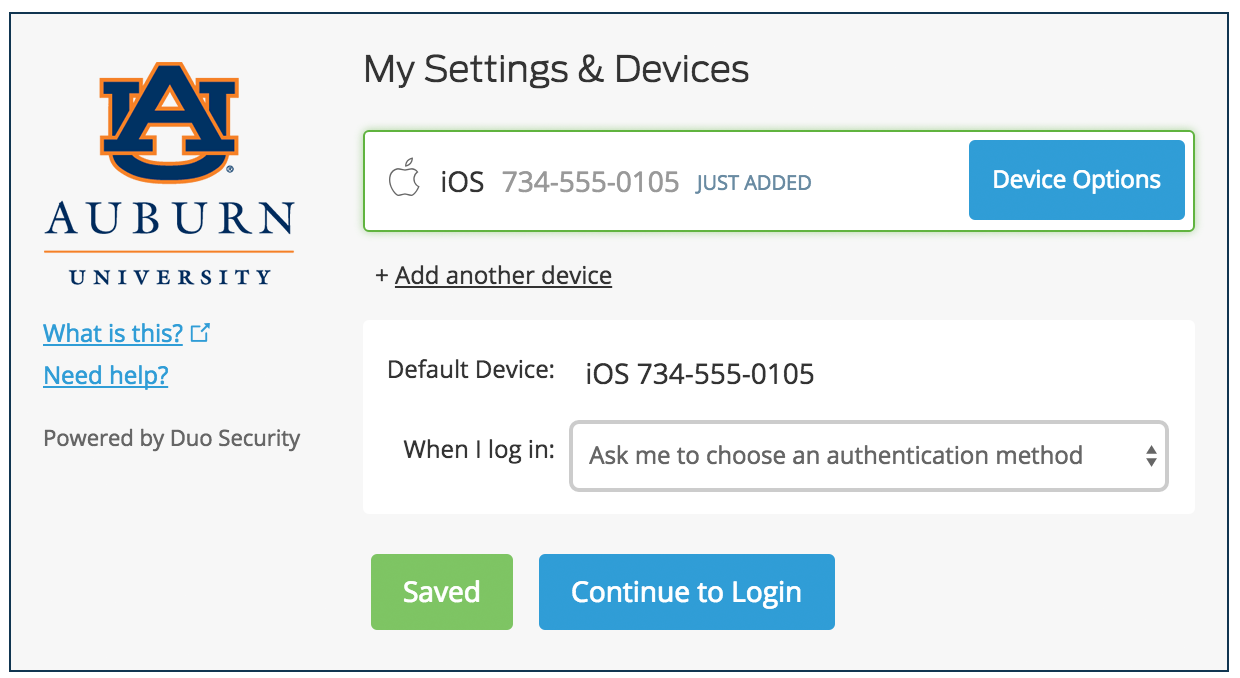Click the My Settings & Devices heading
The height and width of the screenshot is (678, 1240).
click(556, 69)
